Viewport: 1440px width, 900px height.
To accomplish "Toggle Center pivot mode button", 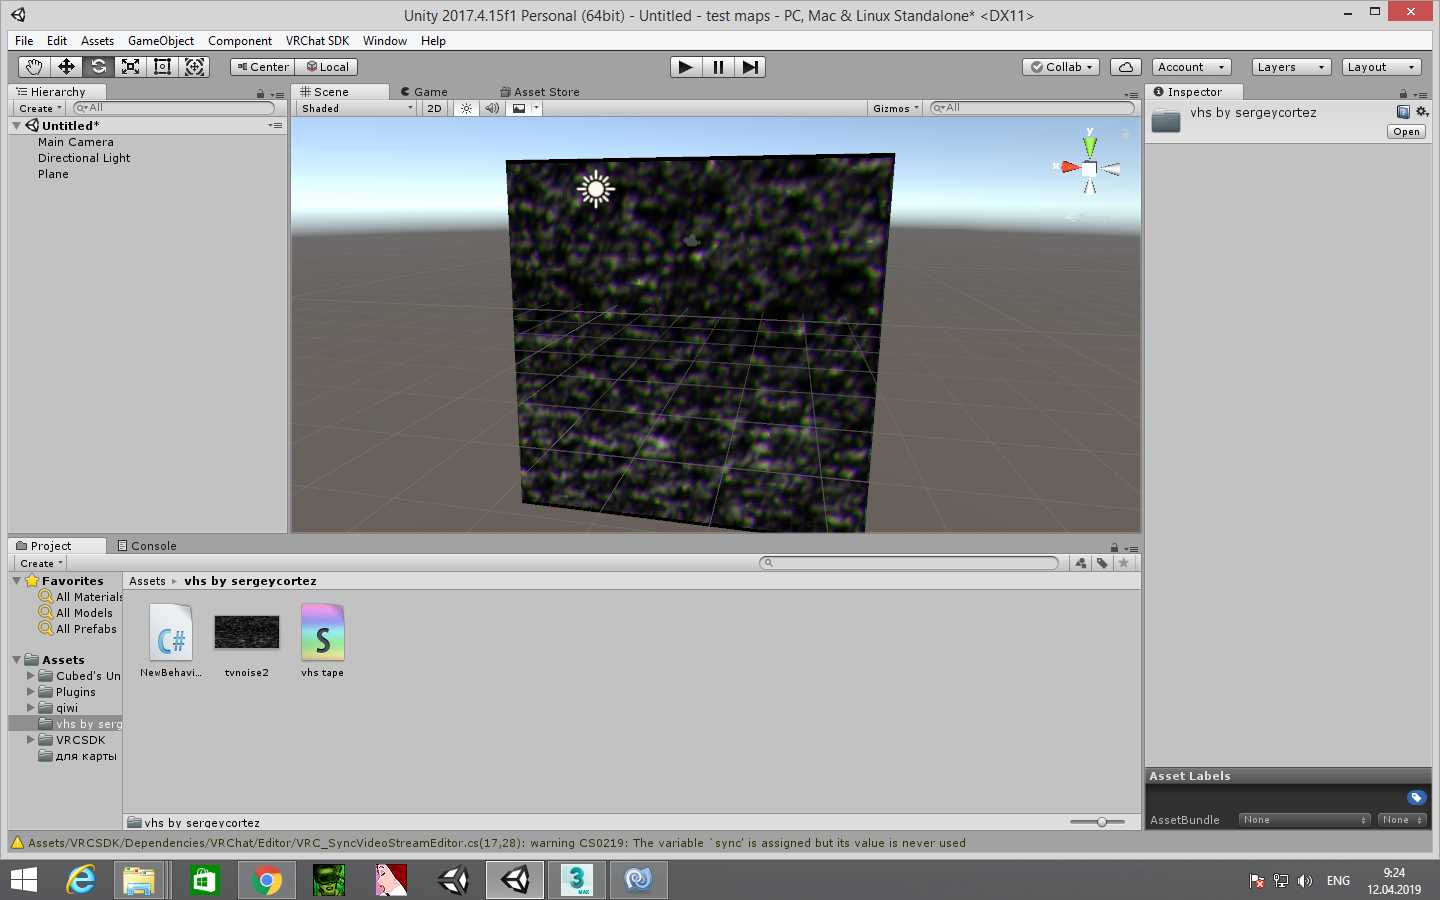I will tap(263, 67).
